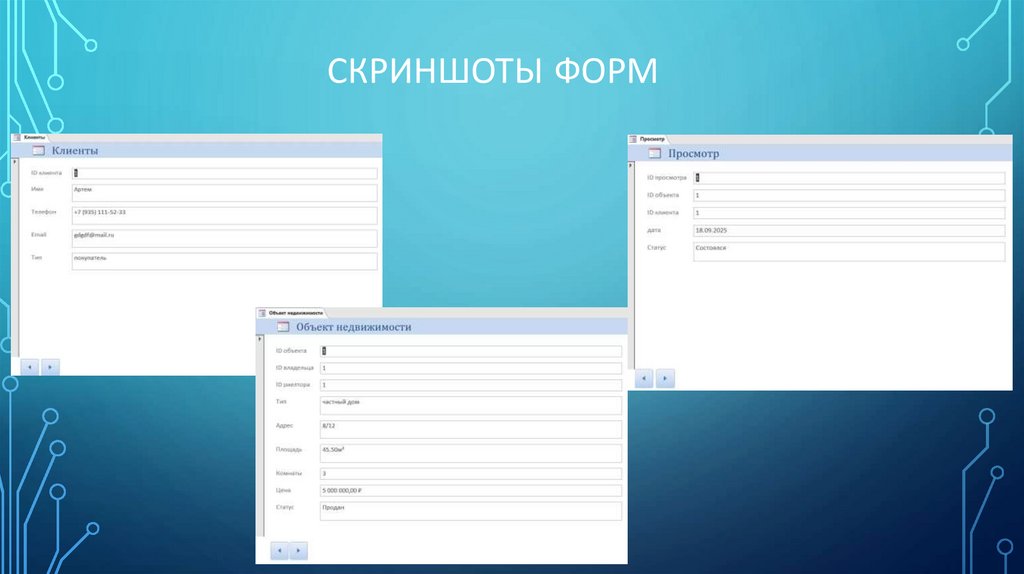1024x574 pixels.
Task: Go to next record in Объект недвижимости form
Action: pyautogui.click(x=298, y=550)
